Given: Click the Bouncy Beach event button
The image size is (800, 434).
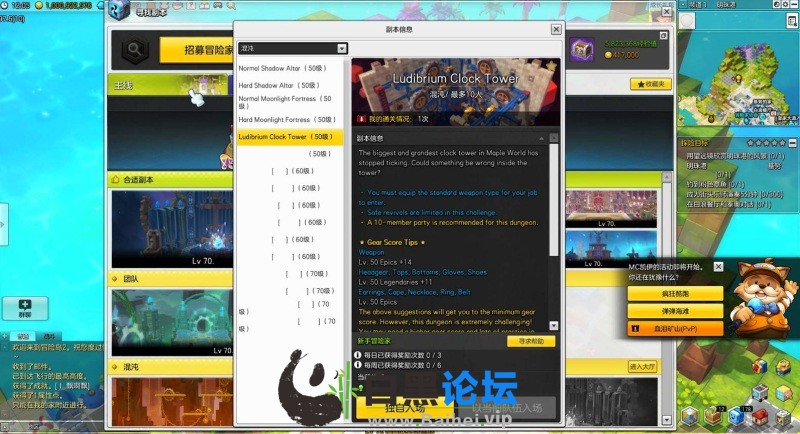Looking at the screenshot, I should (x=675, y=311).
